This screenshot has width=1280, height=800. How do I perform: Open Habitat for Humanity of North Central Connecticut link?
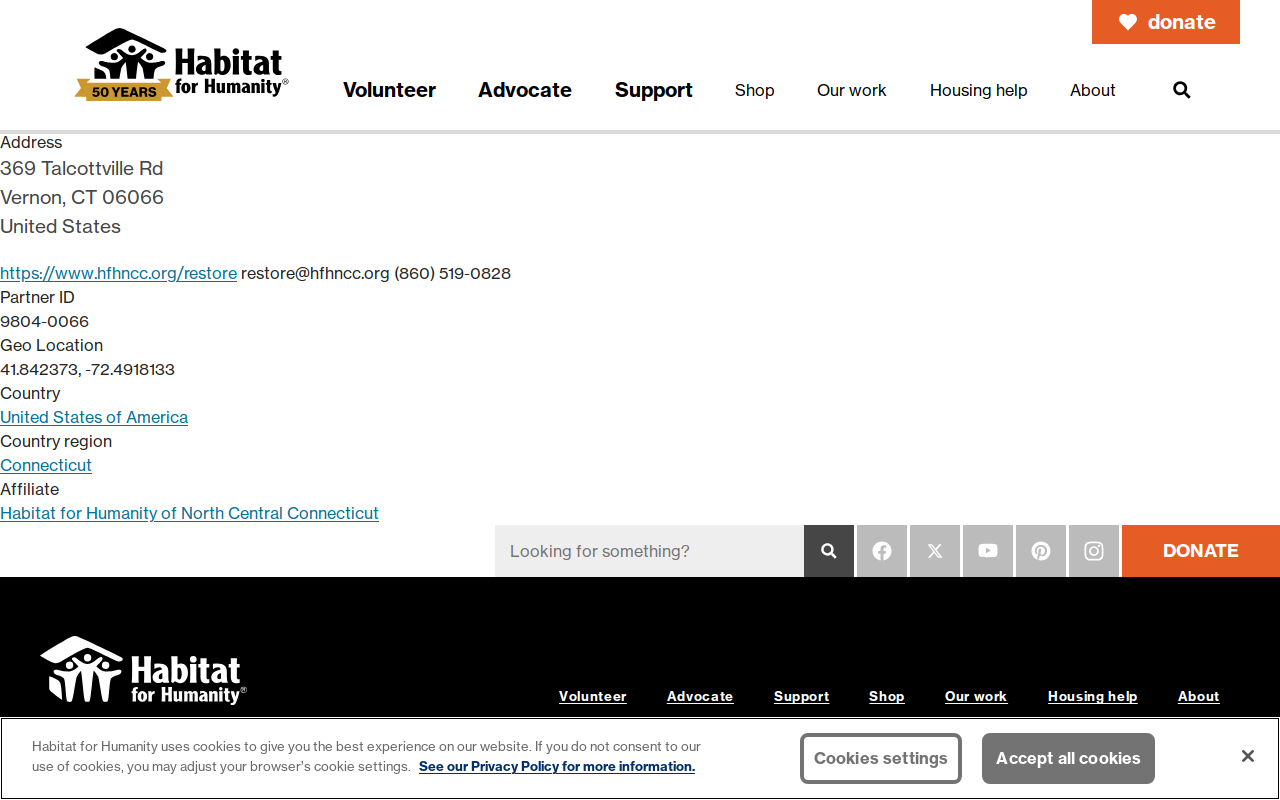[x=189, y=513]
